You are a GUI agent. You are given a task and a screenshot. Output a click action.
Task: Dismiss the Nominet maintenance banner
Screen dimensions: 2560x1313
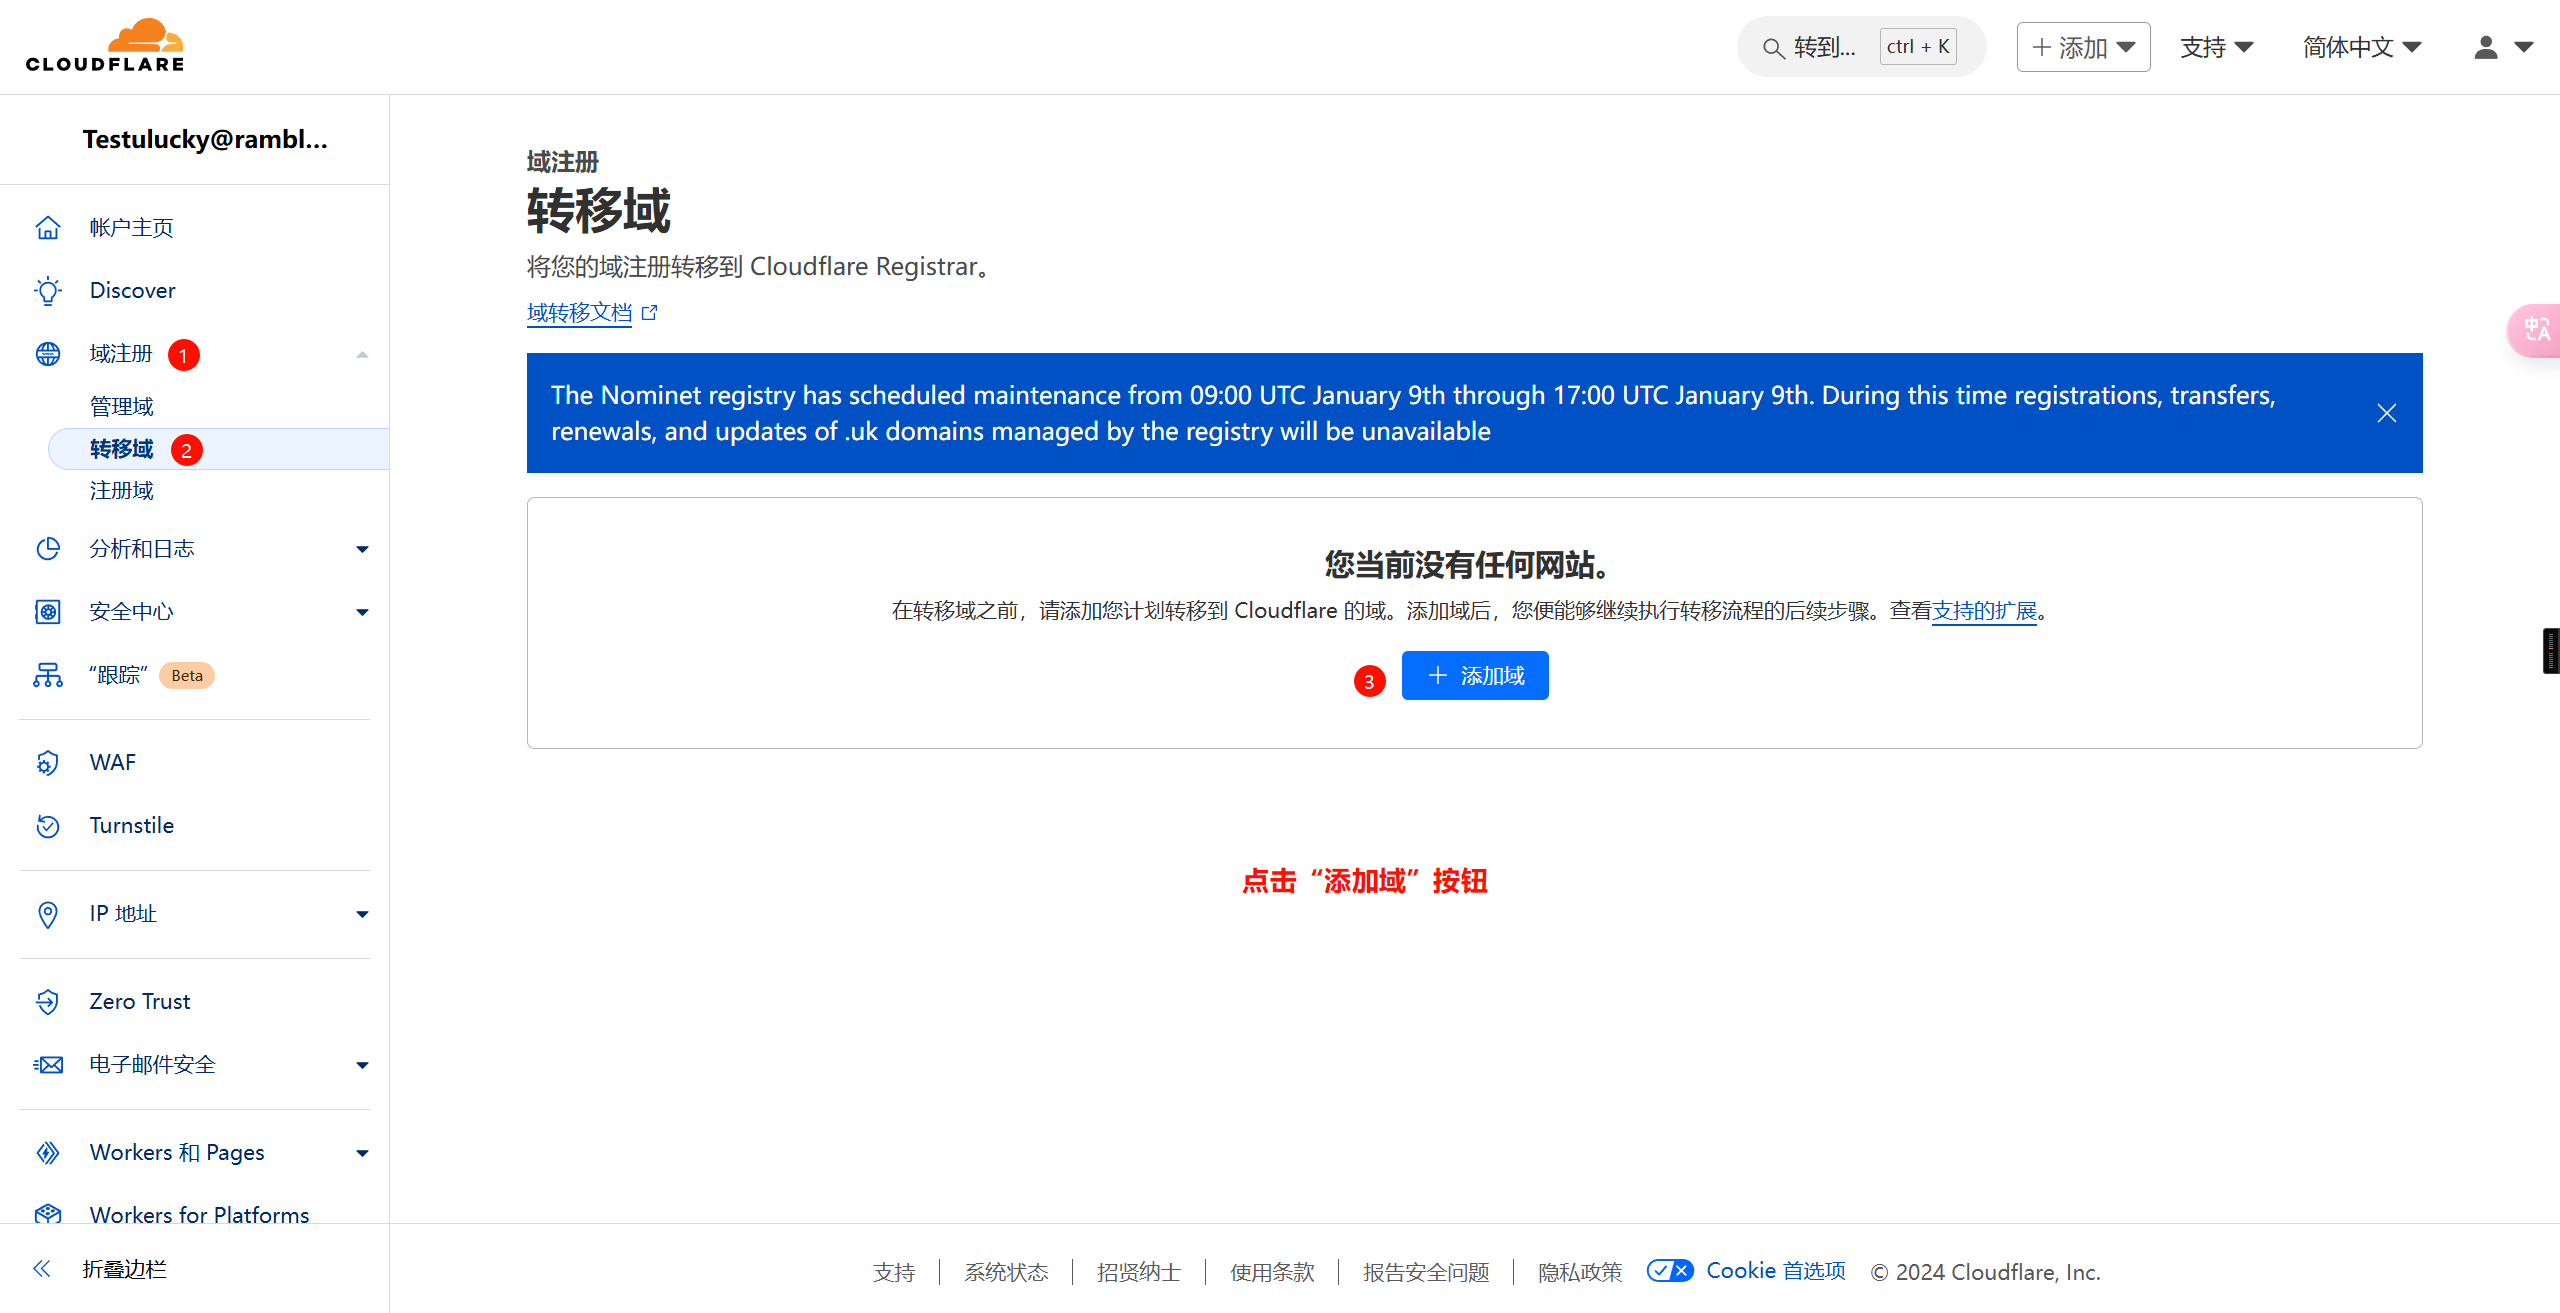[x=2387, y=413]
